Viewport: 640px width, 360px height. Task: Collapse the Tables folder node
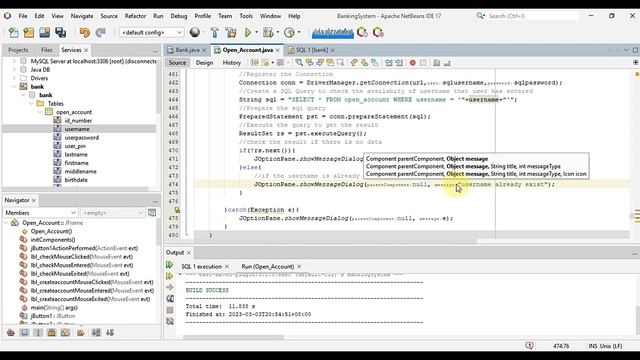(x=31, y=103)
